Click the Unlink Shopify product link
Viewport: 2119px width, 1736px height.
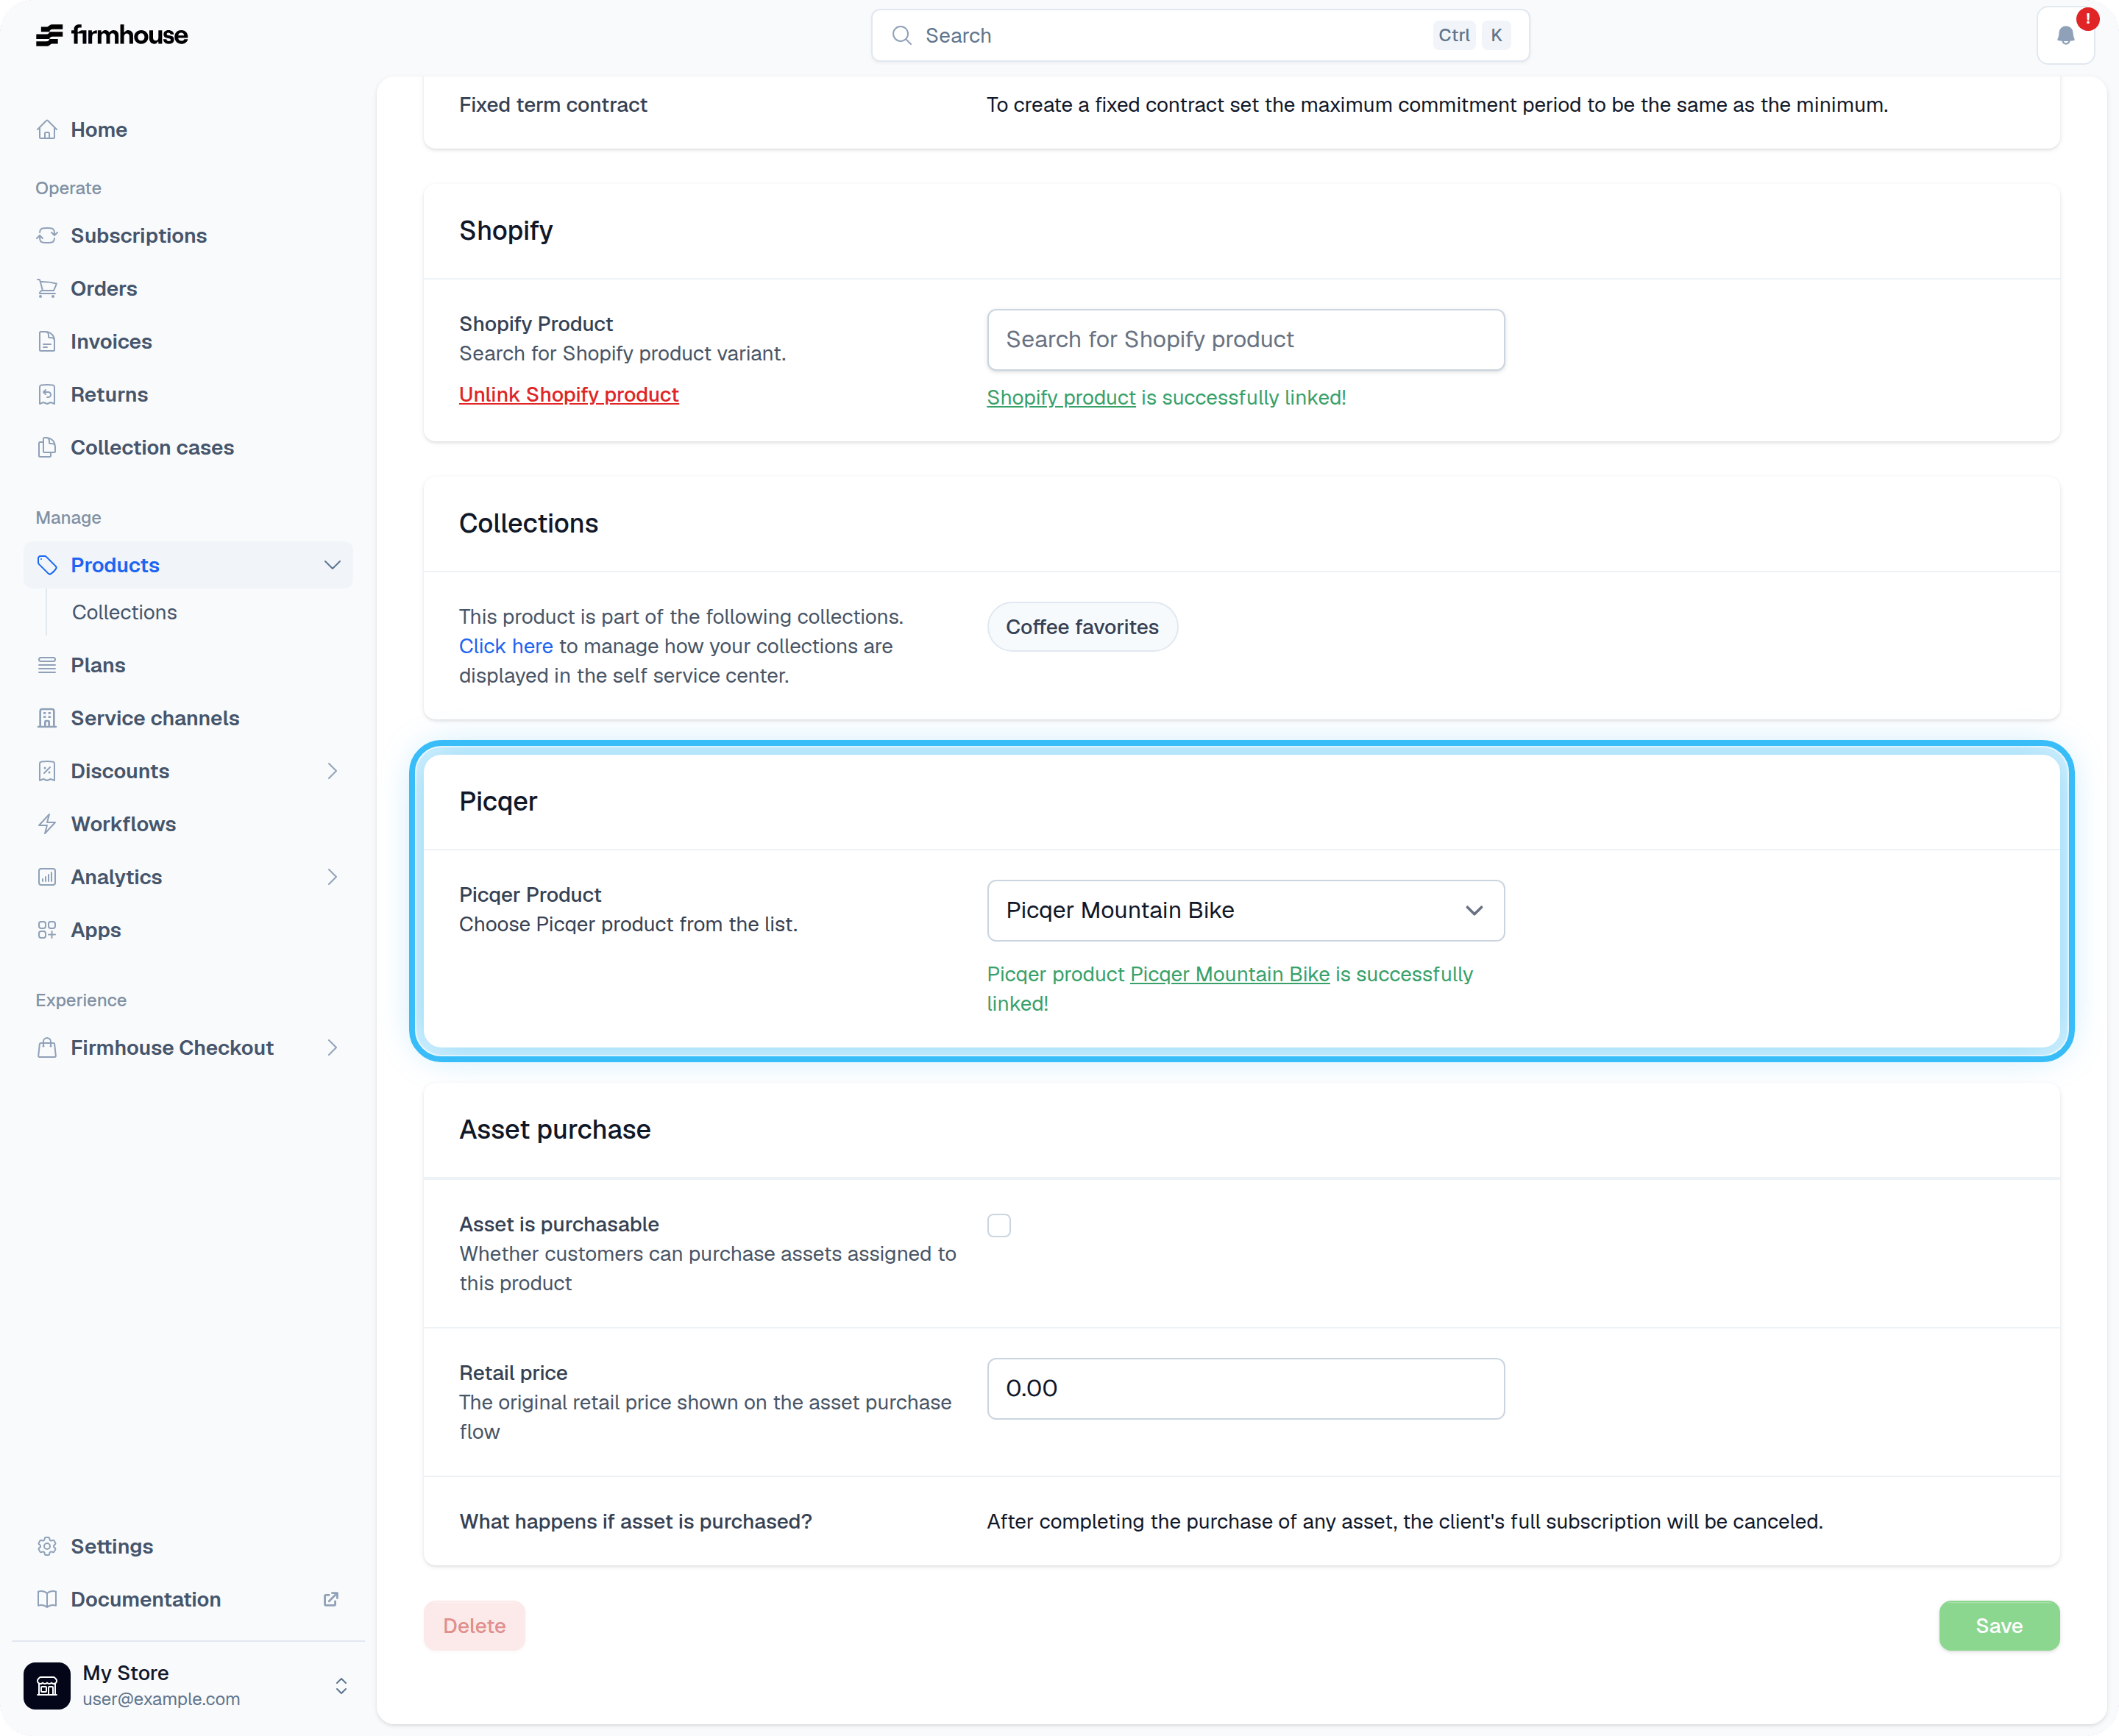(x=569, y=395)
